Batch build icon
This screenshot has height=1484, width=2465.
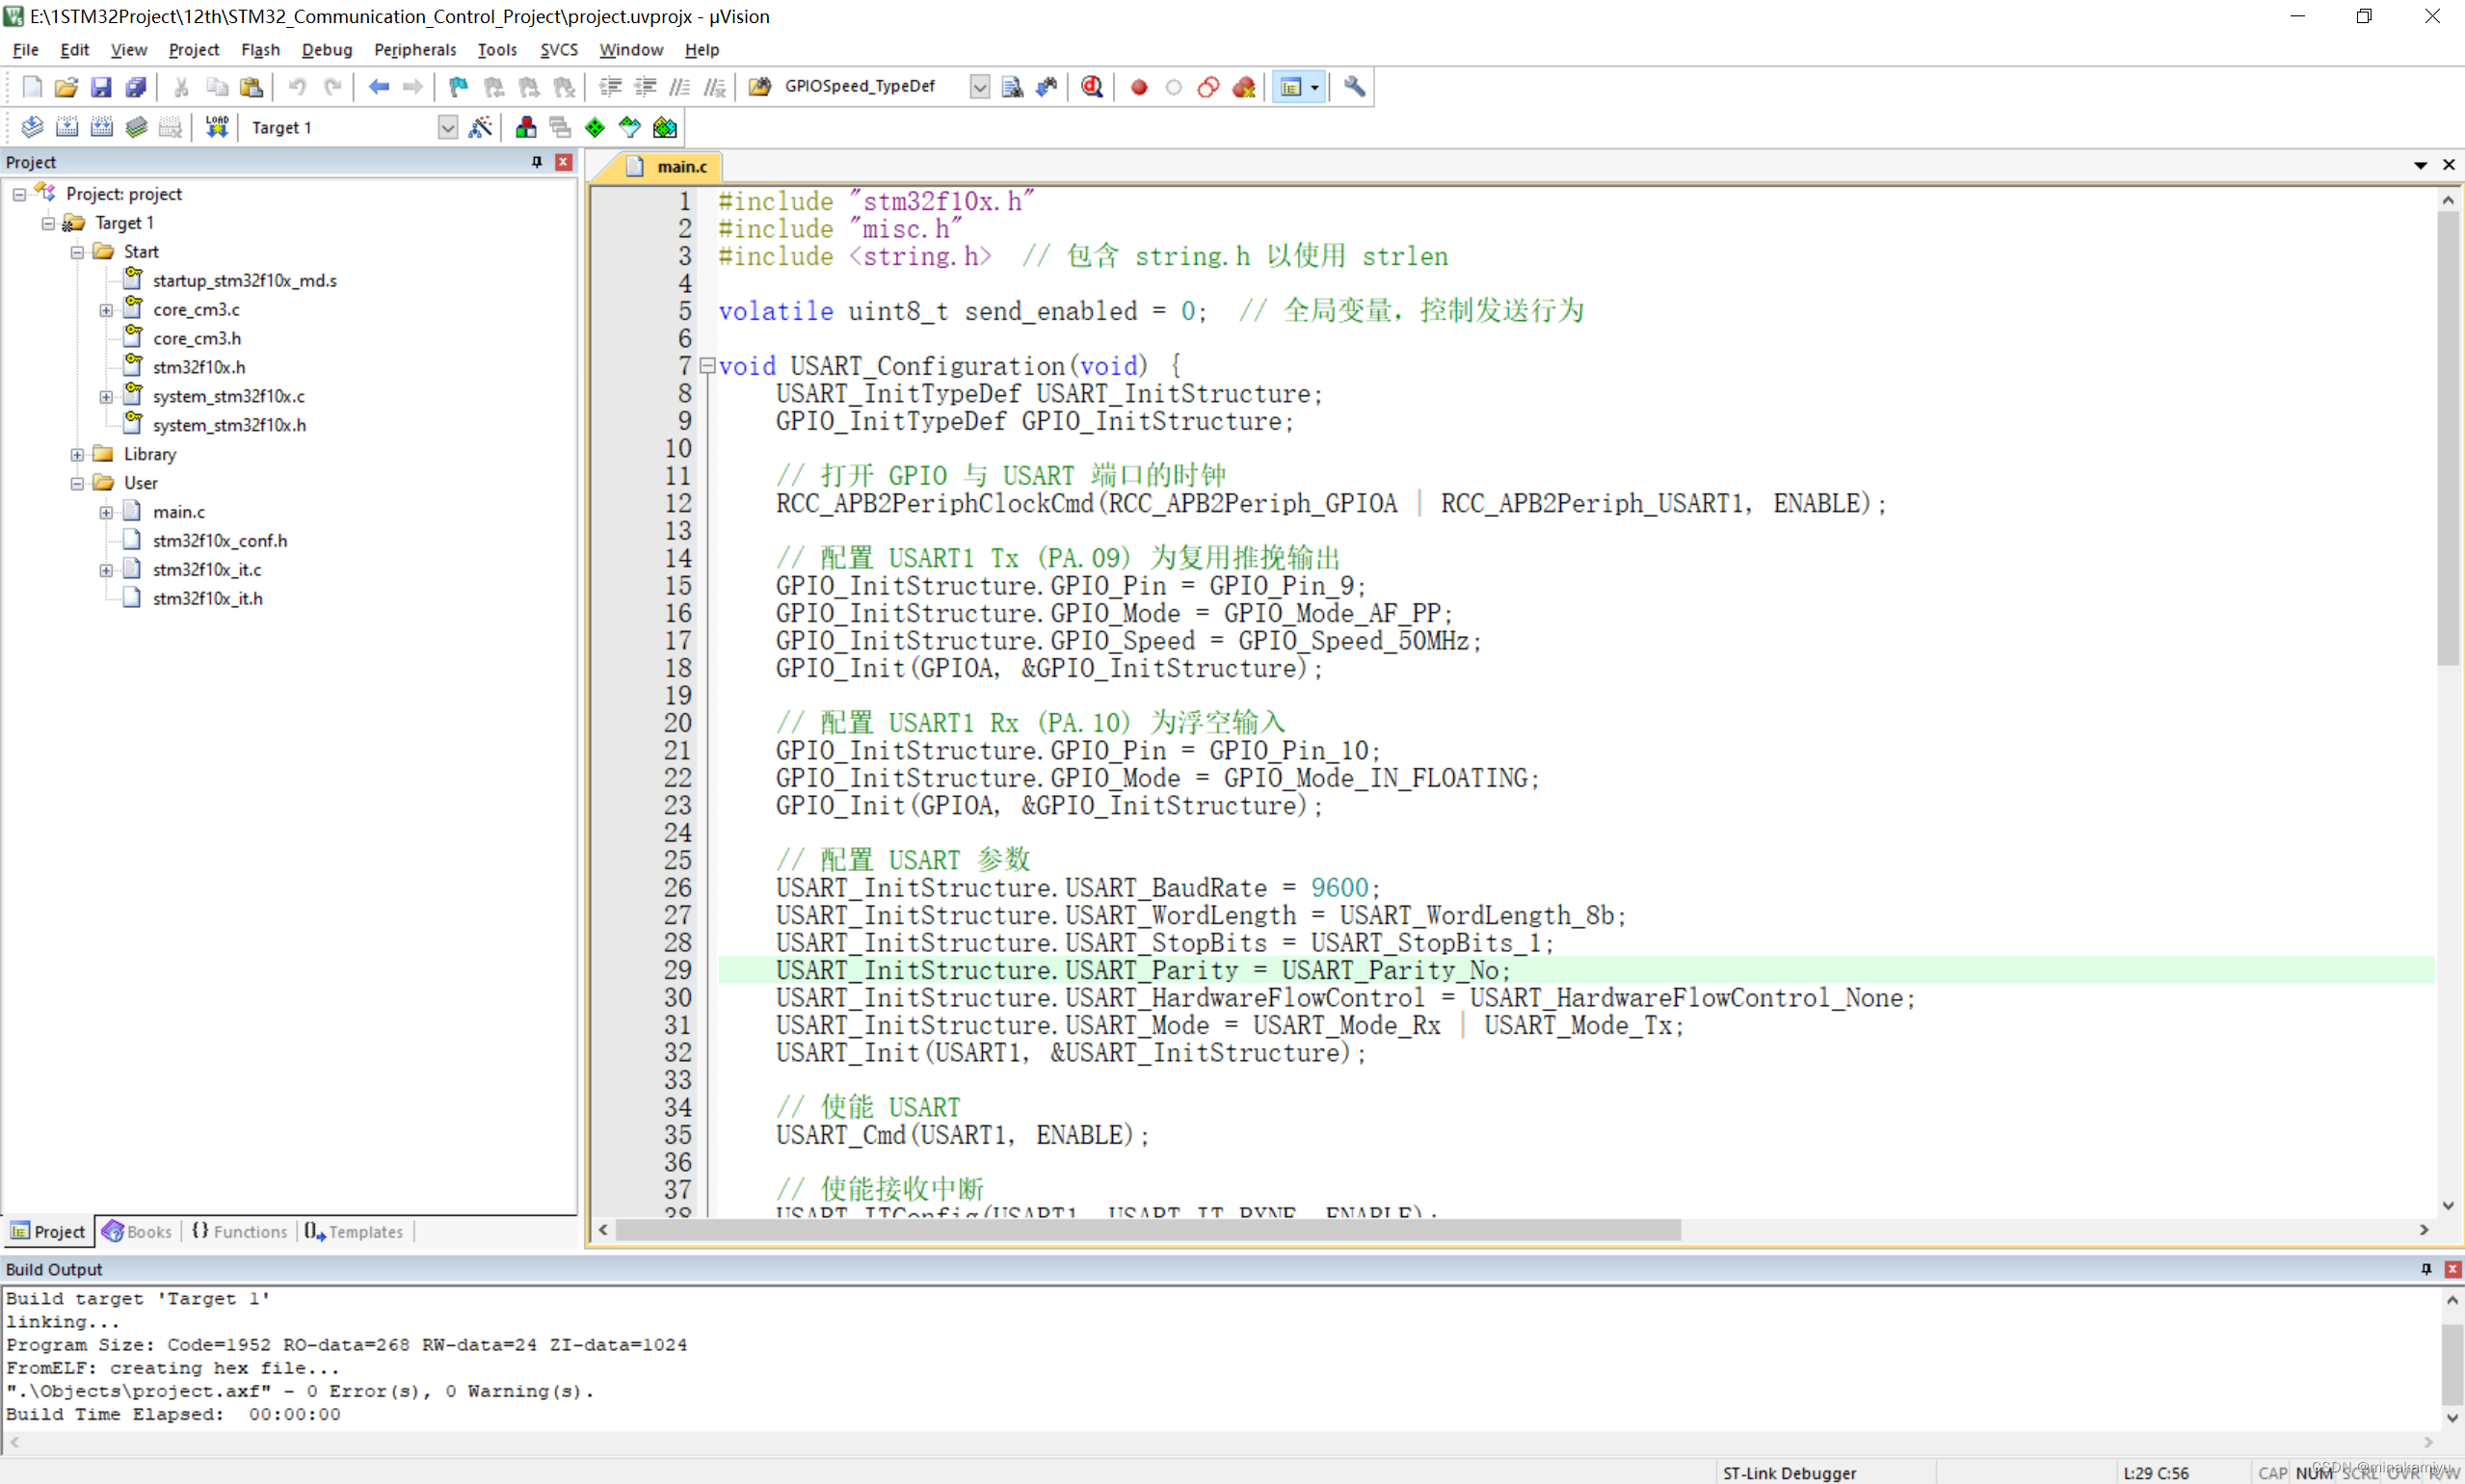[x=137, y=127]
